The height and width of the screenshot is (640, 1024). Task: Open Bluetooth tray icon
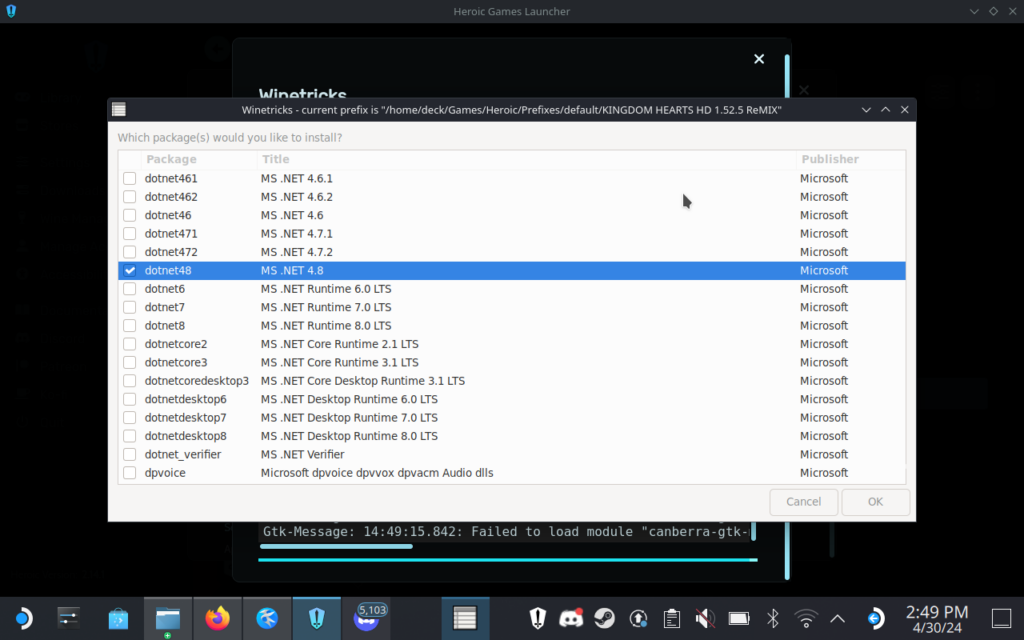coord(773,618)
